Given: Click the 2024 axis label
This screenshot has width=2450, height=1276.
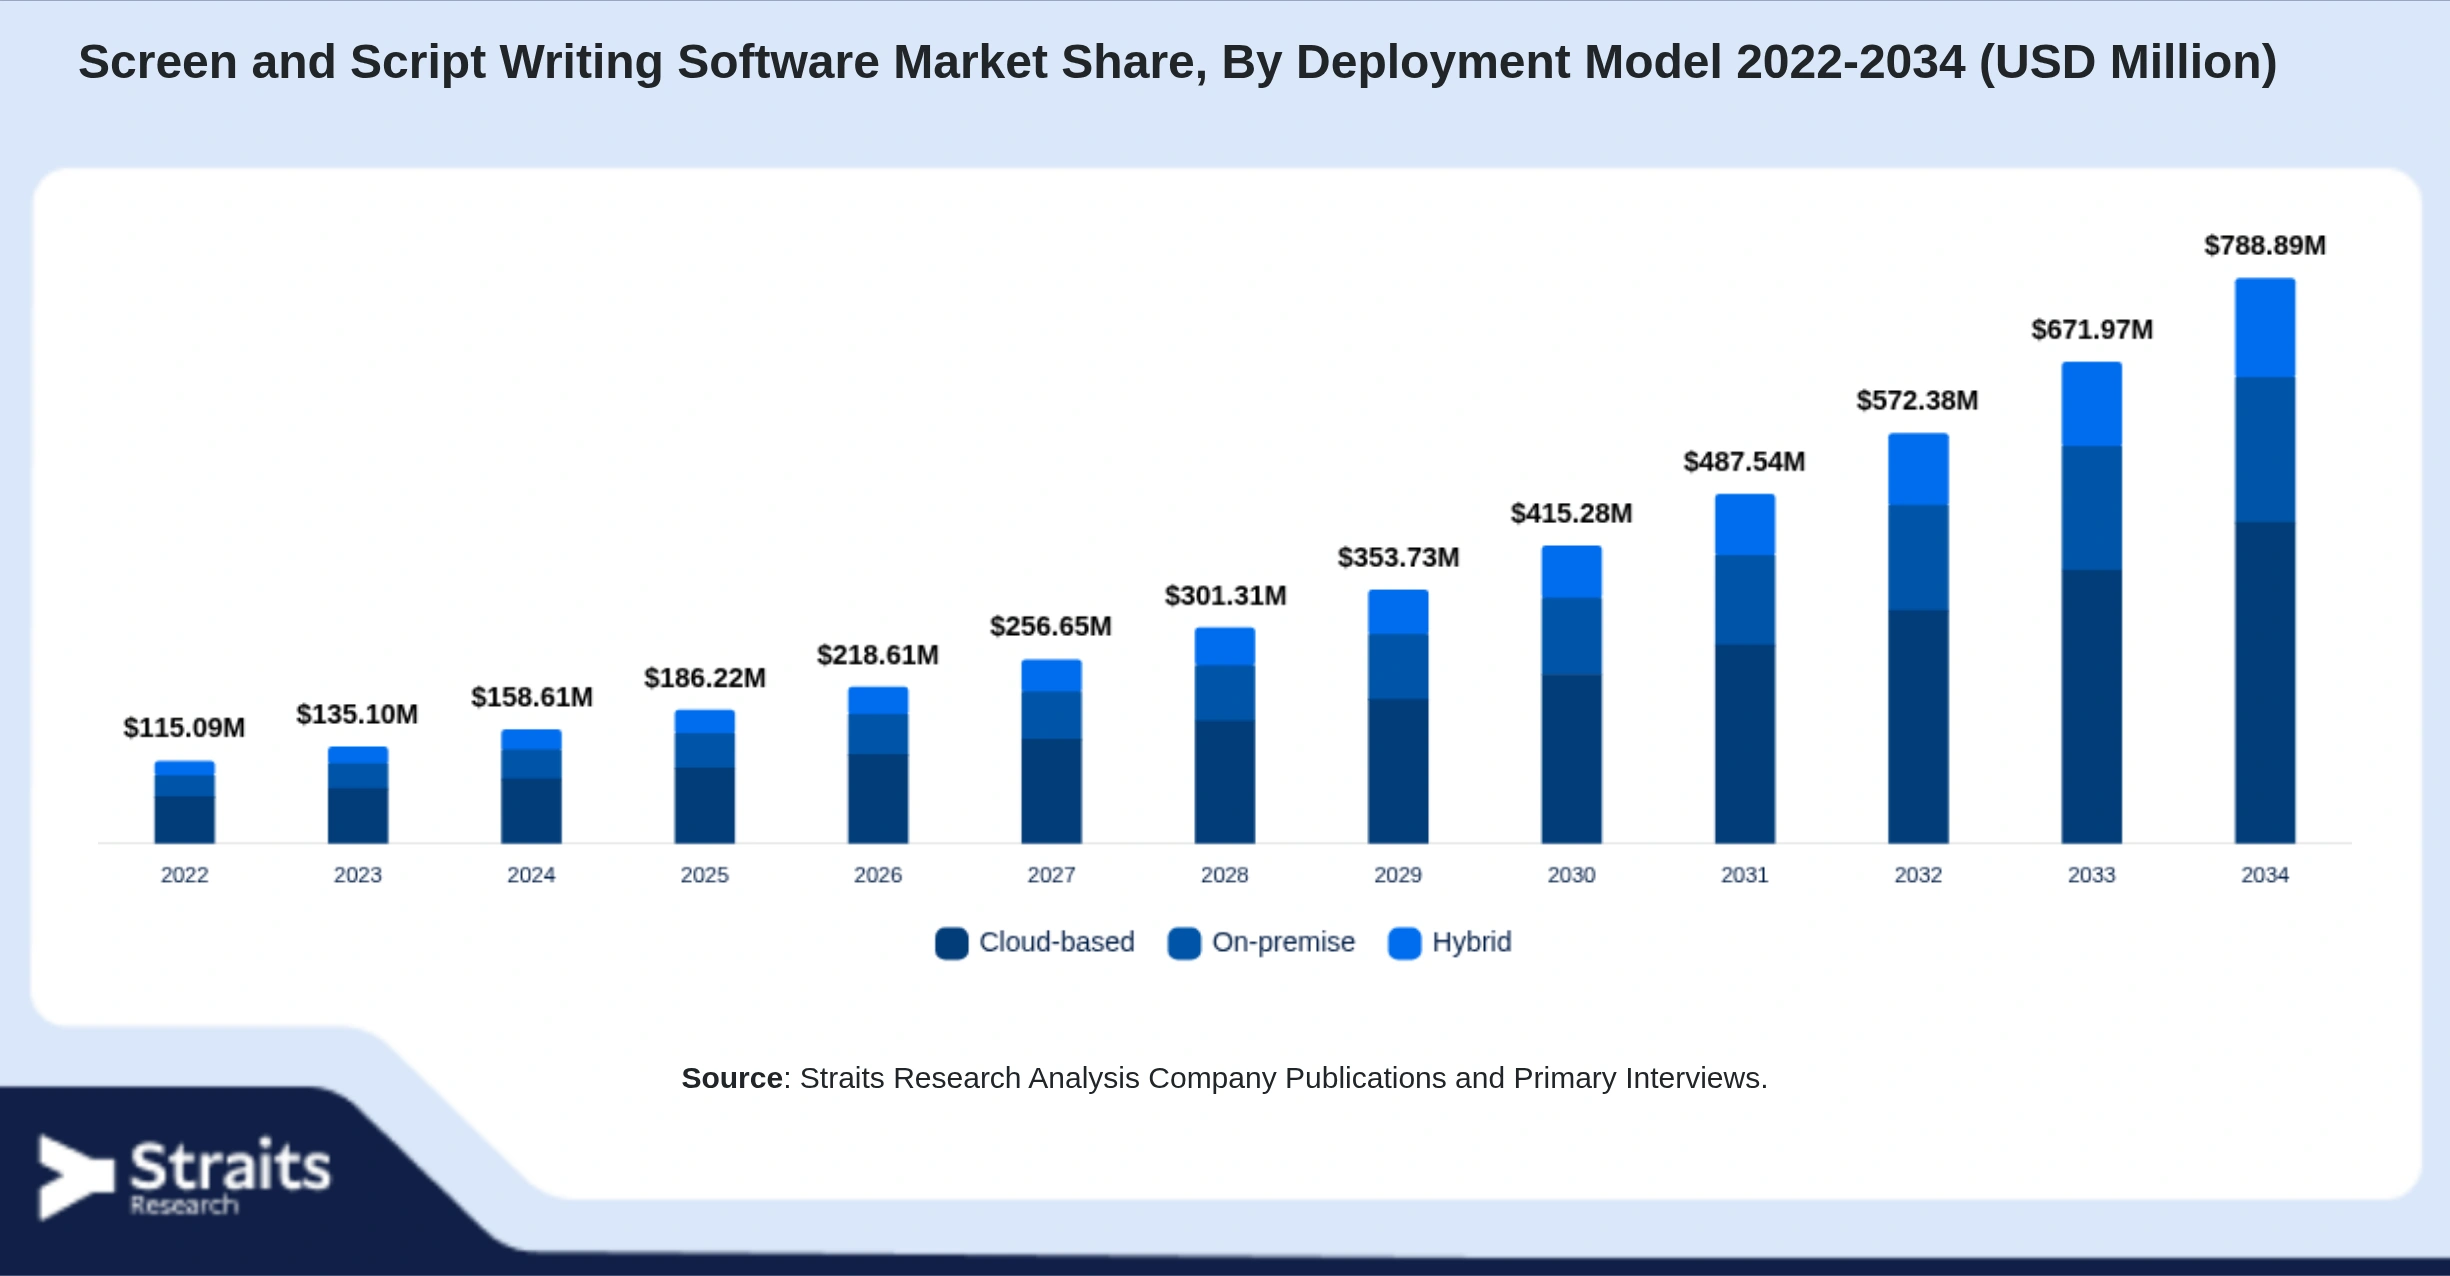Looking at the screenshot, I should [x=531, y=875].
